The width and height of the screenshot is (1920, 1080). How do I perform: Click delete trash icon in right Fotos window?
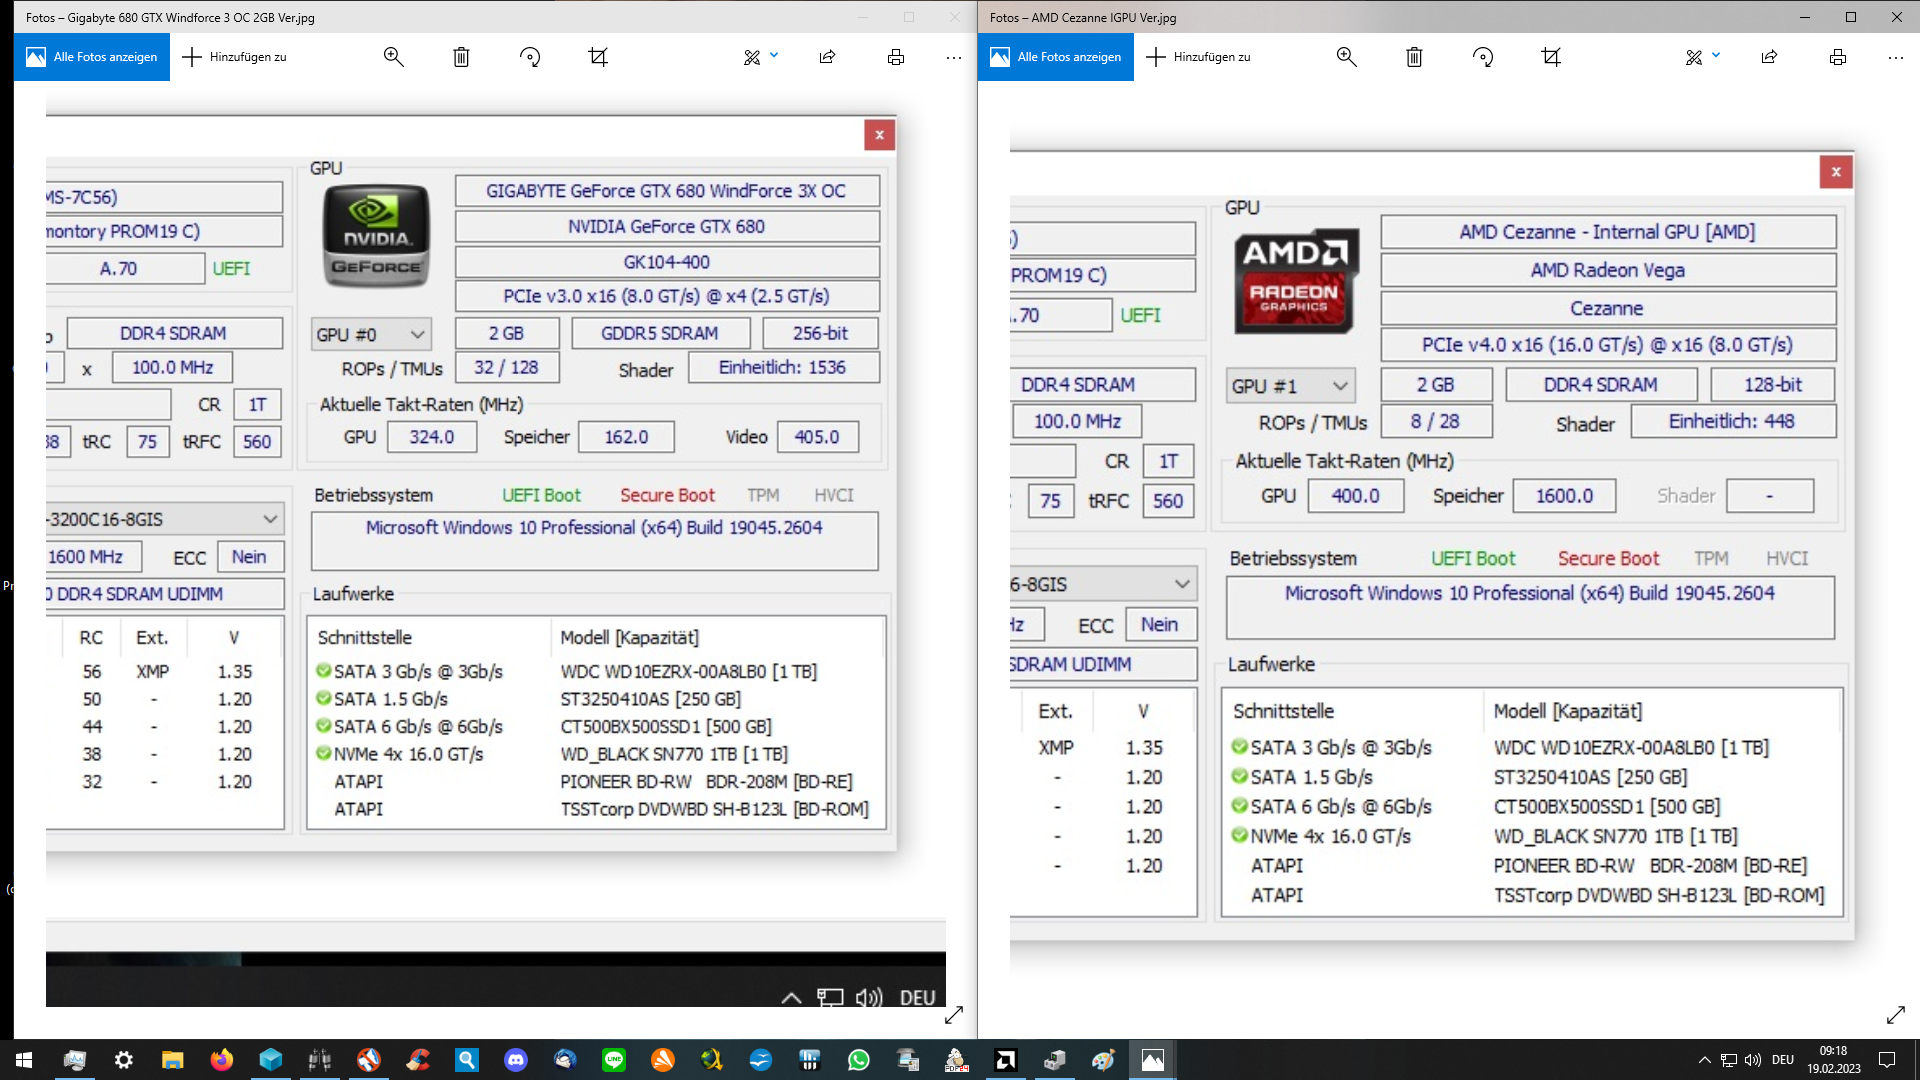(1414, 57)
